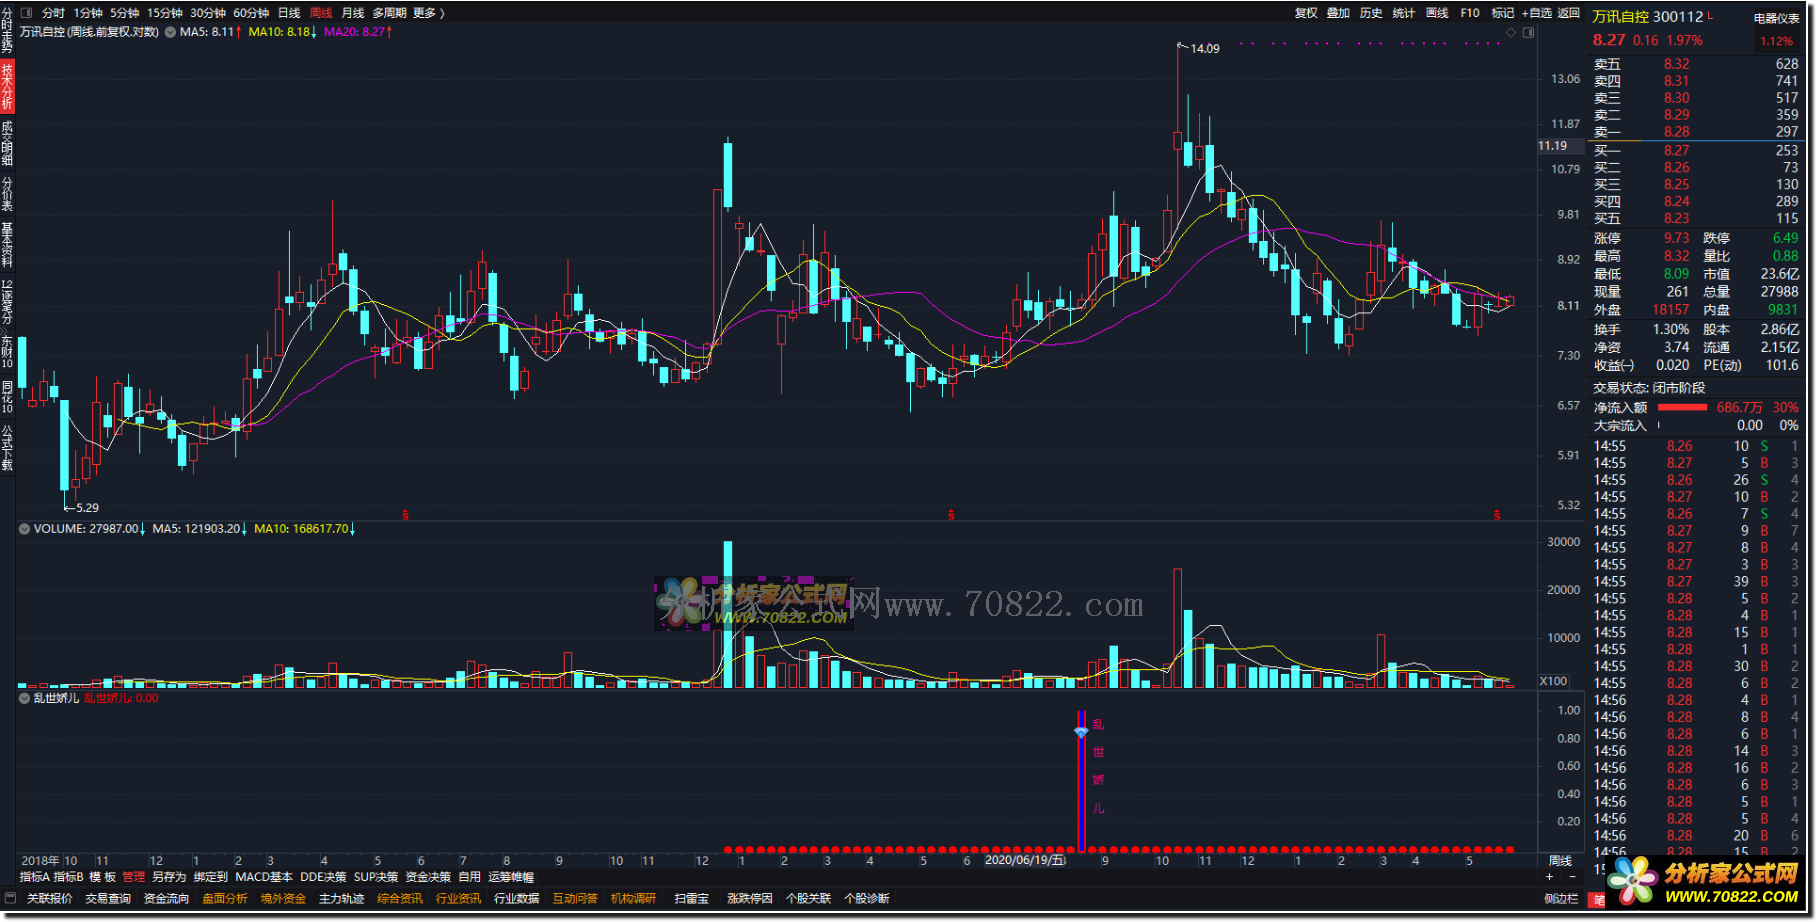Select DDE决策 indicator template
1818x922 pixels.
point(323,877)
